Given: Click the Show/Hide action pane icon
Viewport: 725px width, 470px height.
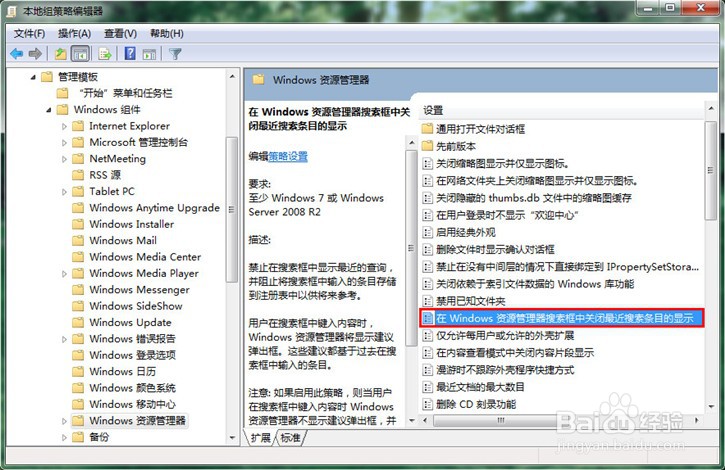Looking at the screenshot, I should point(149,54).
